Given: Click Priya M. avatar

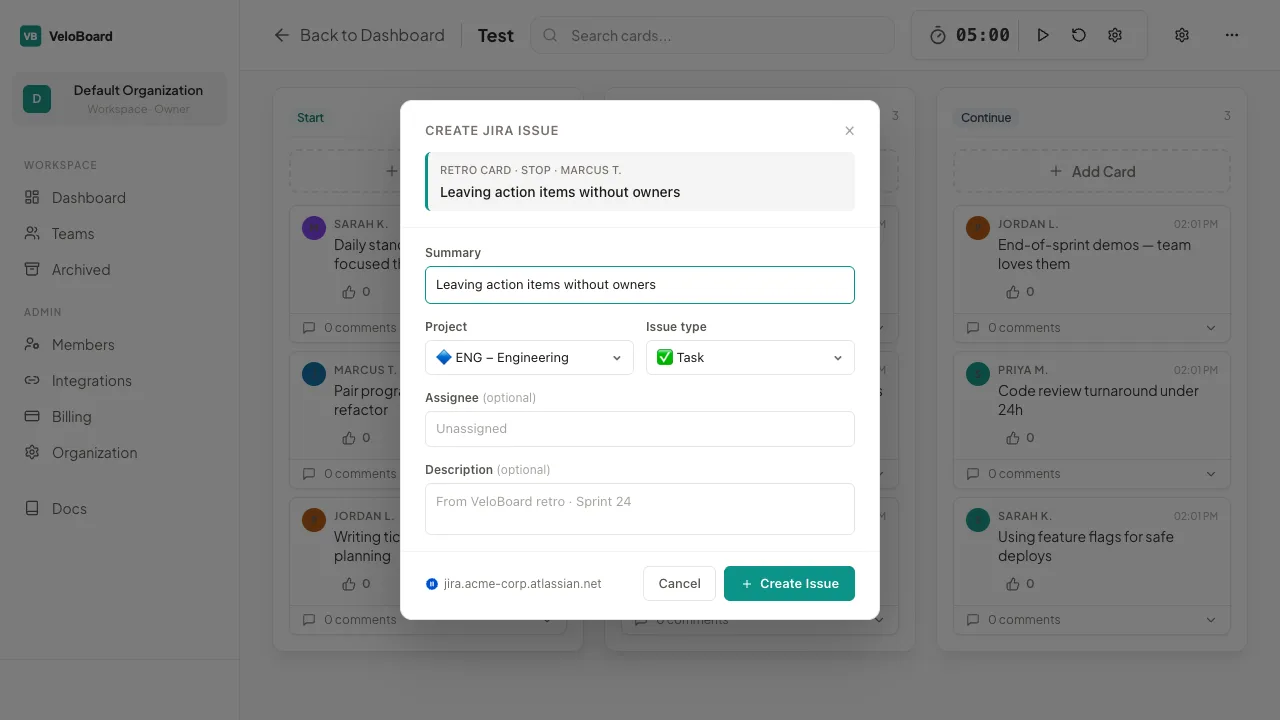Looking at the screenshot, I should click(x=978, y=374).
